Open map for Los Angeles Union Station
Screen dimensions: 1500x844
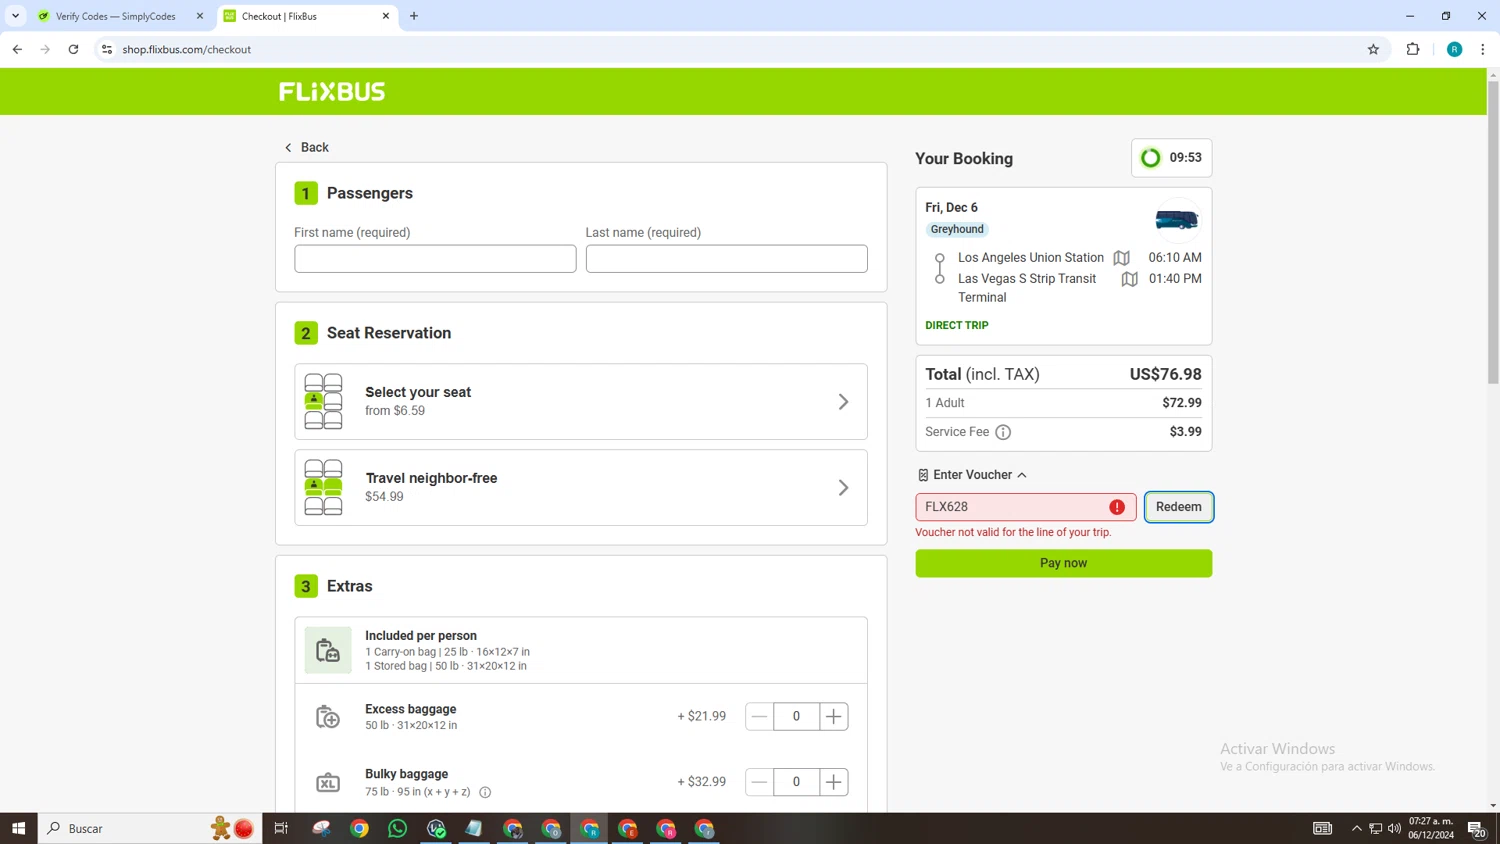pos(1122,258)
